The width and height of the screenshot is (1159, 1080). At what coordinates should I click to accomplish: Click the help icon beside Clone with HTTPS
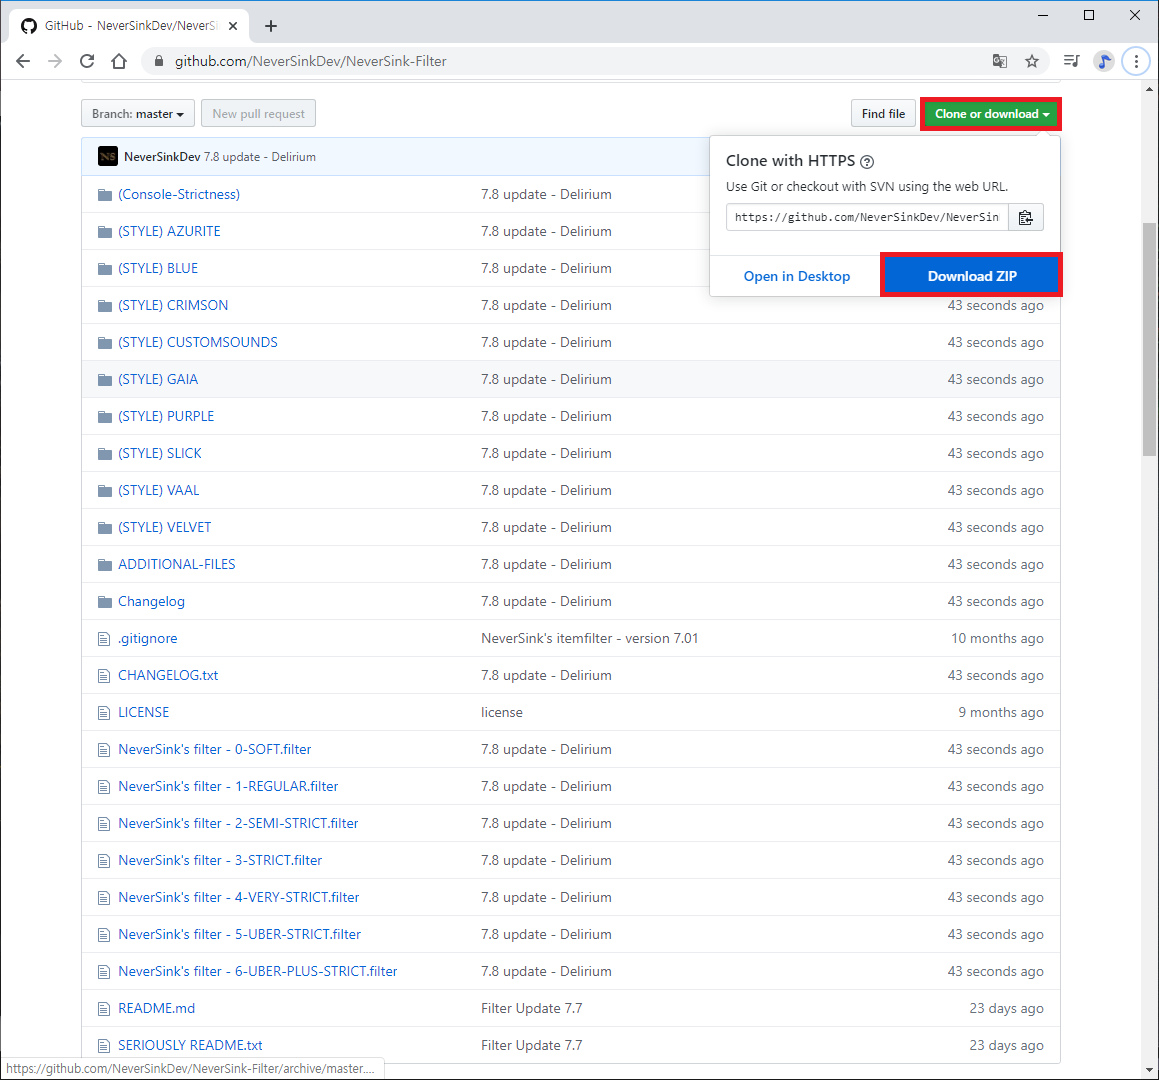tap(867, 162)
